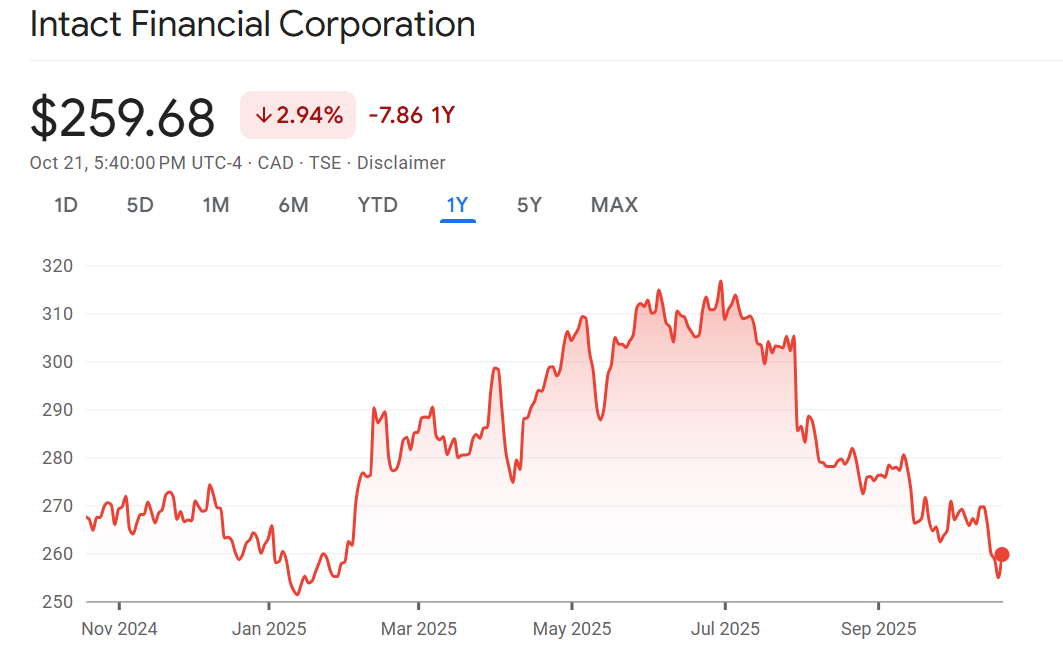Click the Intact Financial Corporation title
This screenshot has height=667, width=1063.
coord(252,24)
